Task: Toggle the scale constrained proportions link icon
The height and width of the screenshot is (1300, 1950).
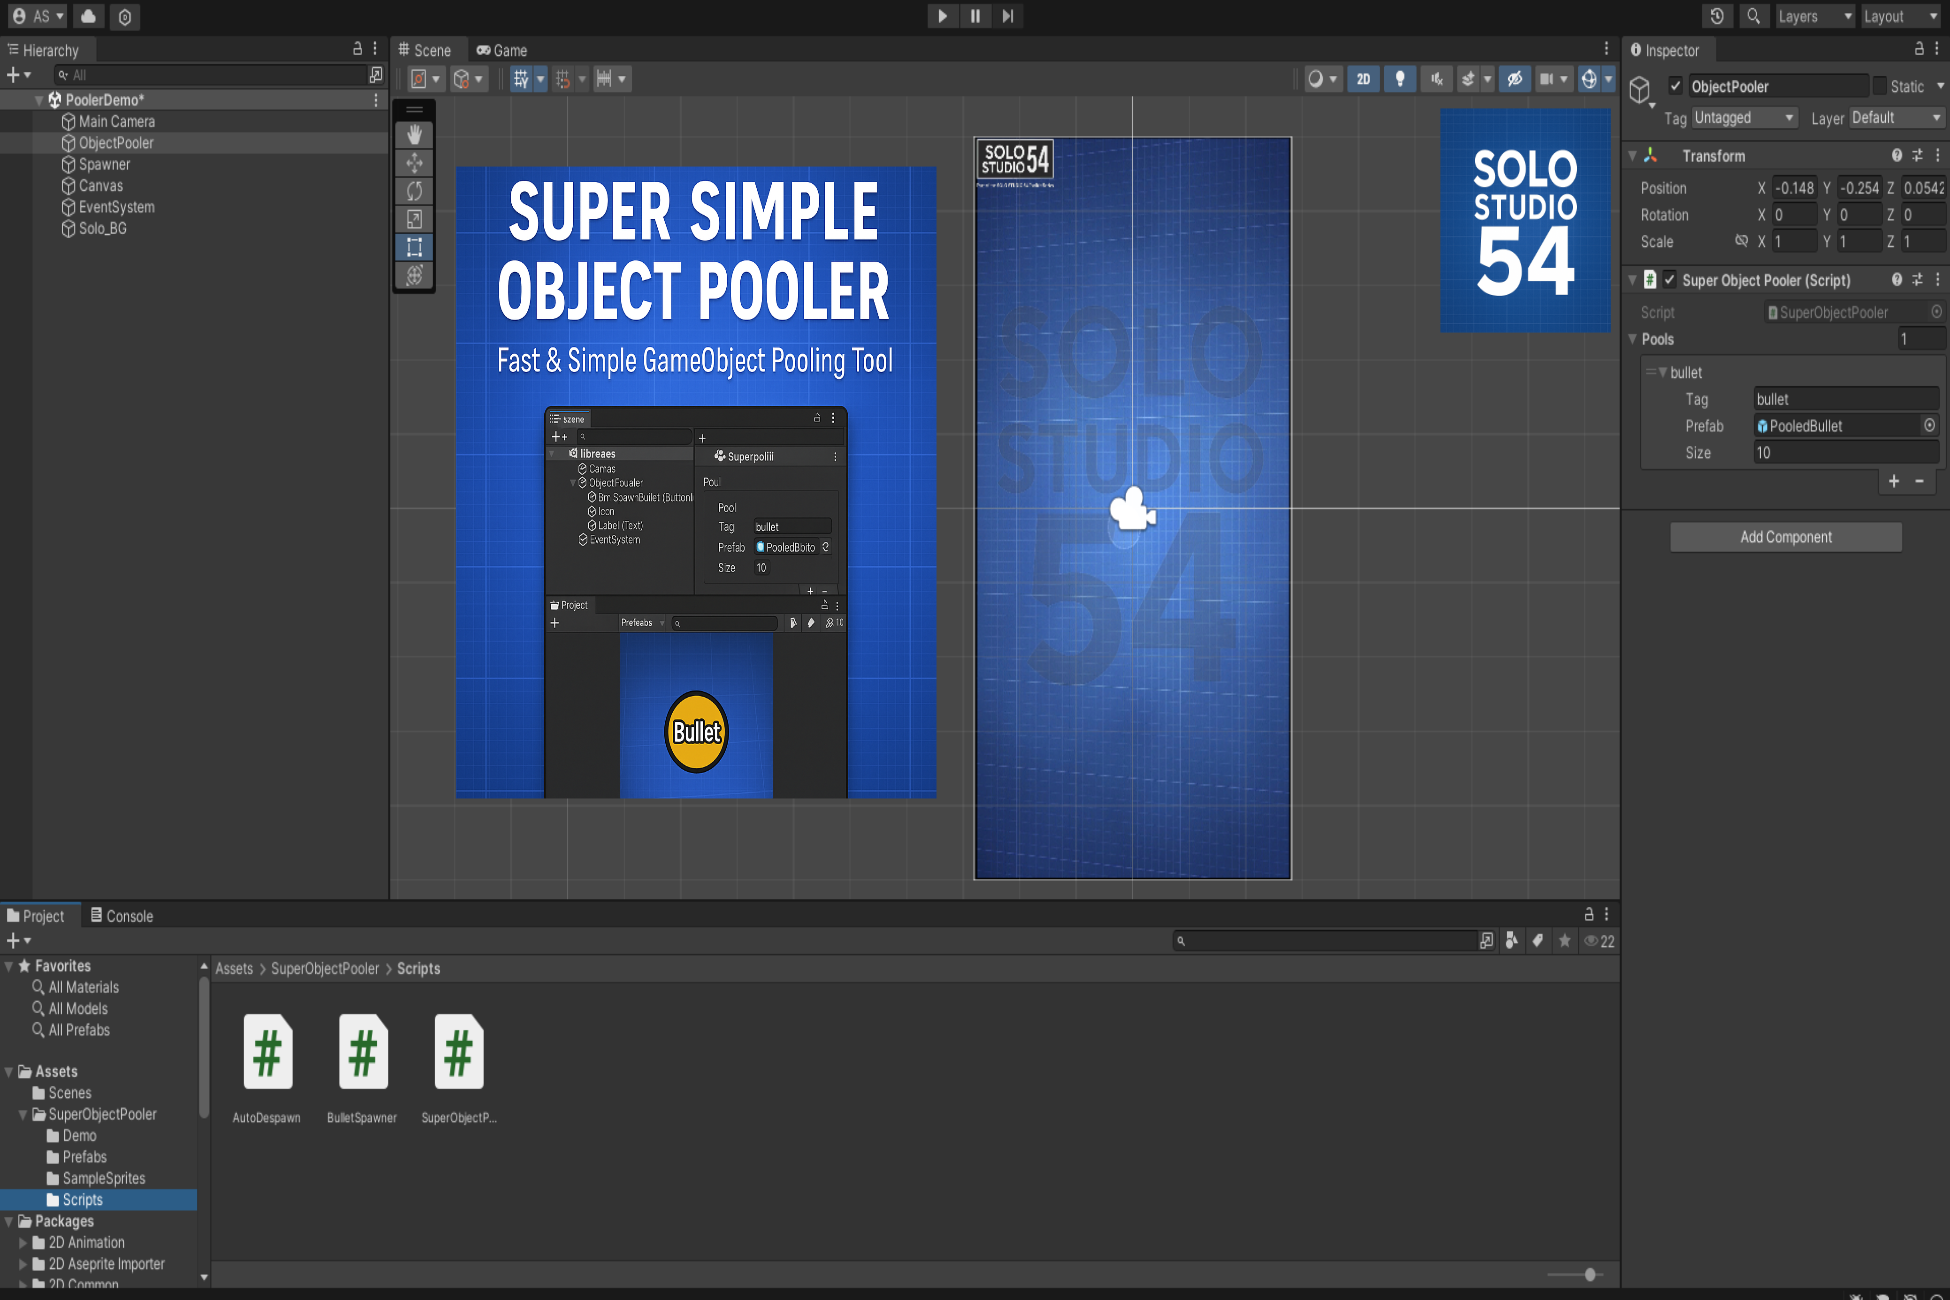Action: [1741, 241]
